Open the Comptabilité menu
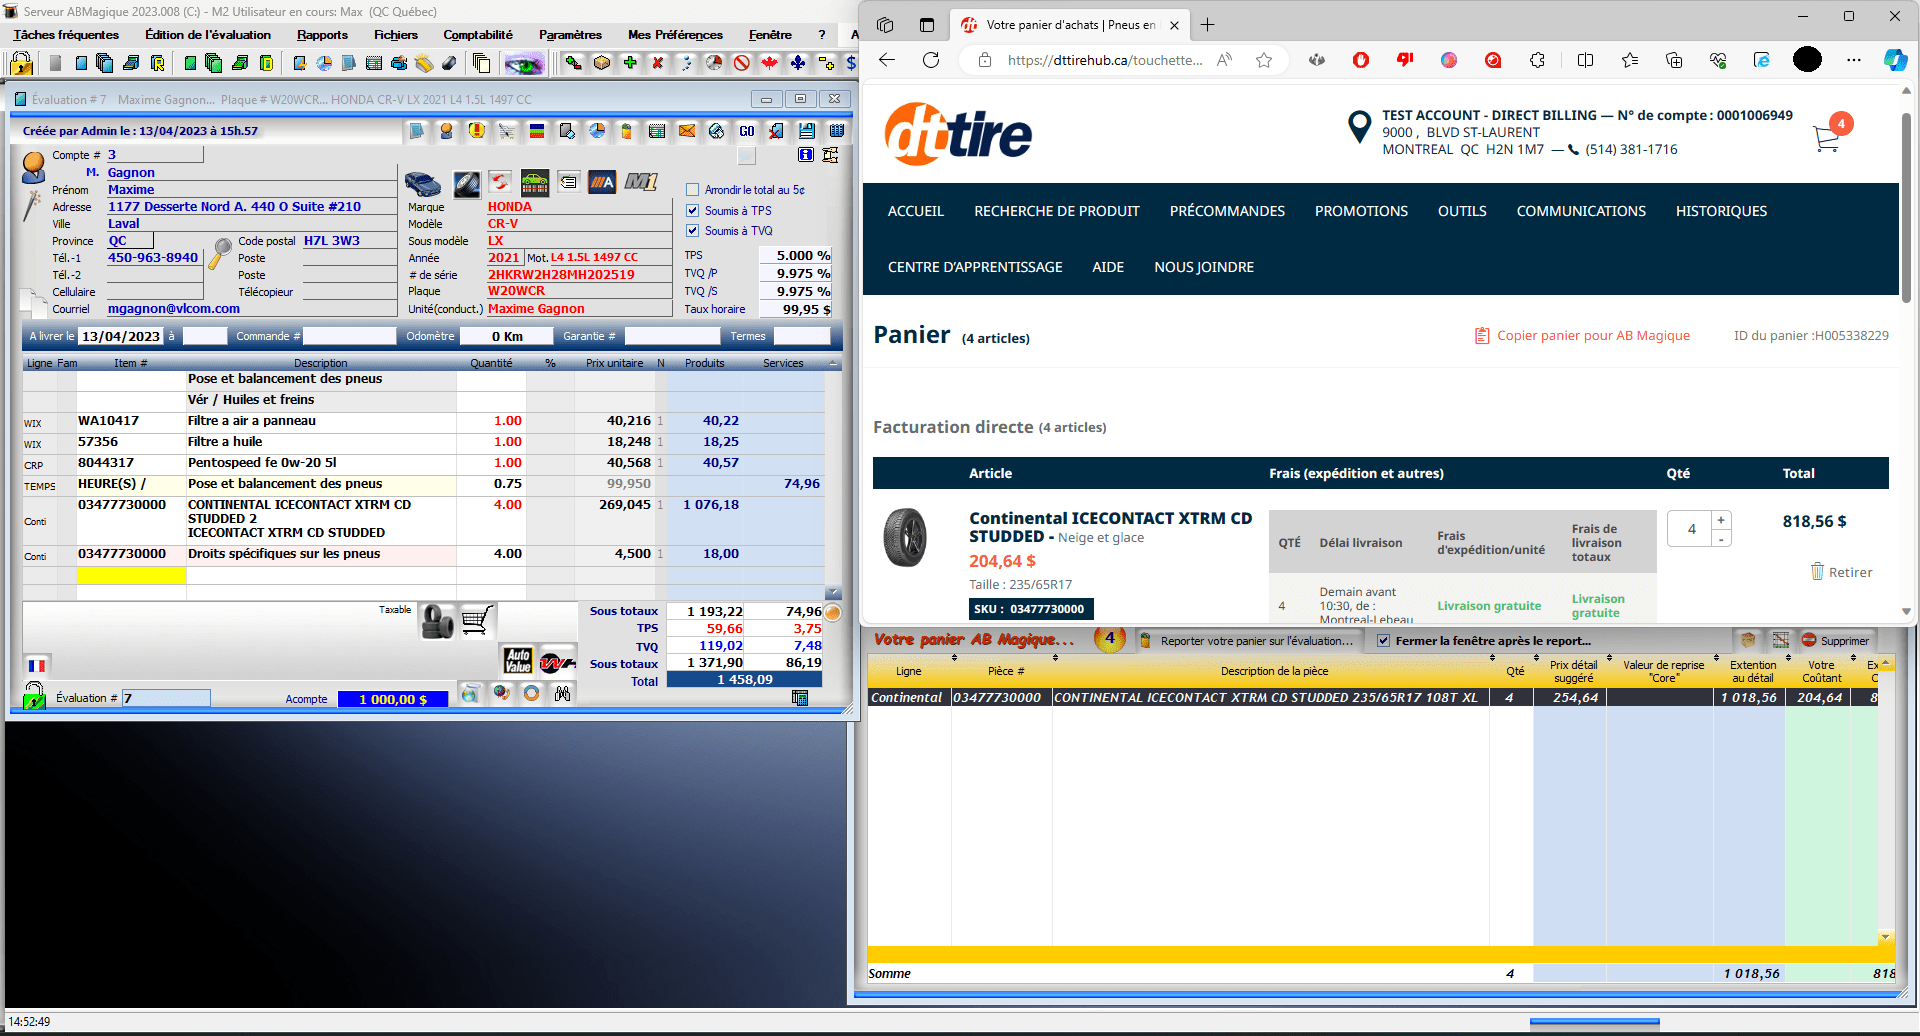Viewport: 1920px width, 1036px height. point(477,35)
